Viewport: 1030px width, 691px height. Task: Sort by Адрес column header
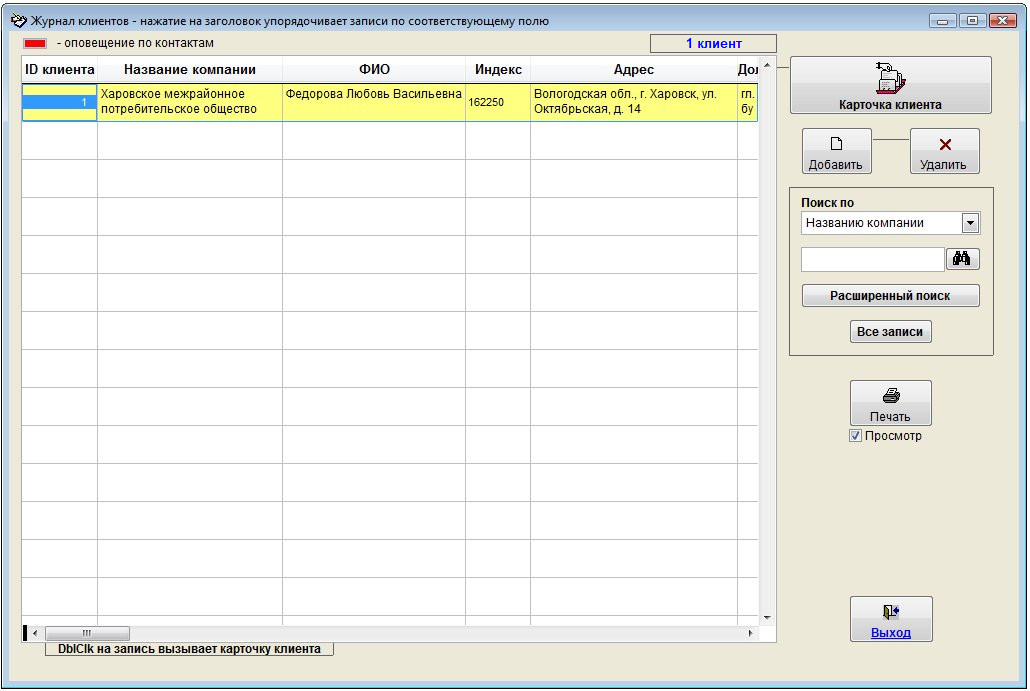point(633,70)
